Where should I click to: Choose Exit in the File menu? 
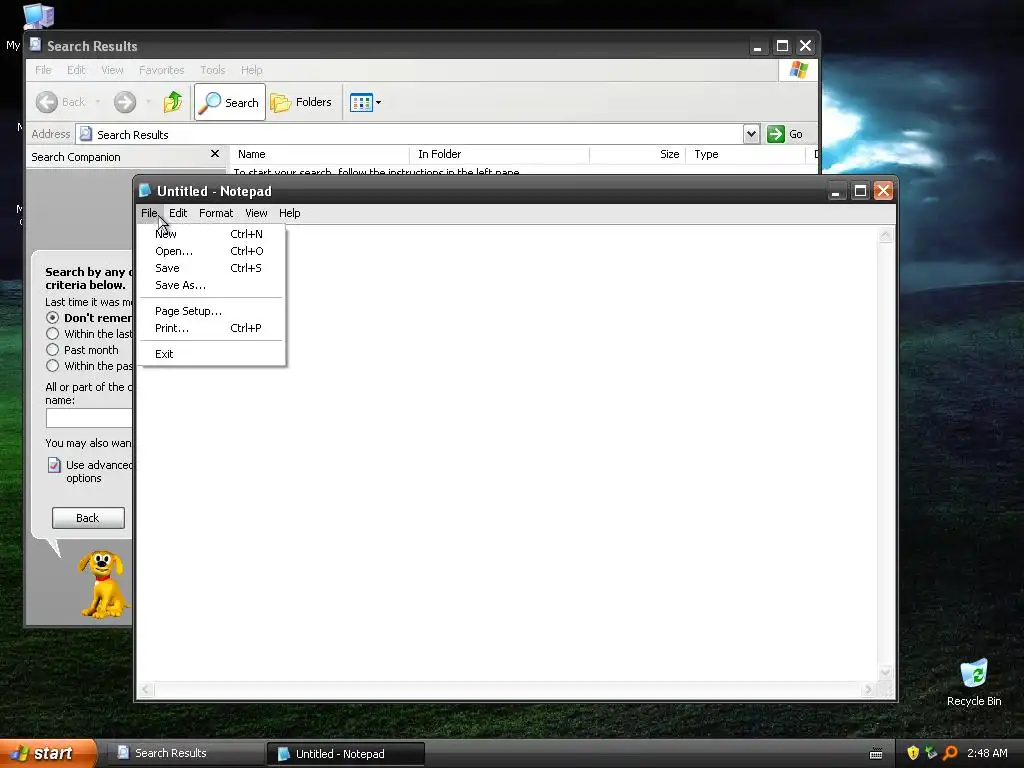click(212, 354)
